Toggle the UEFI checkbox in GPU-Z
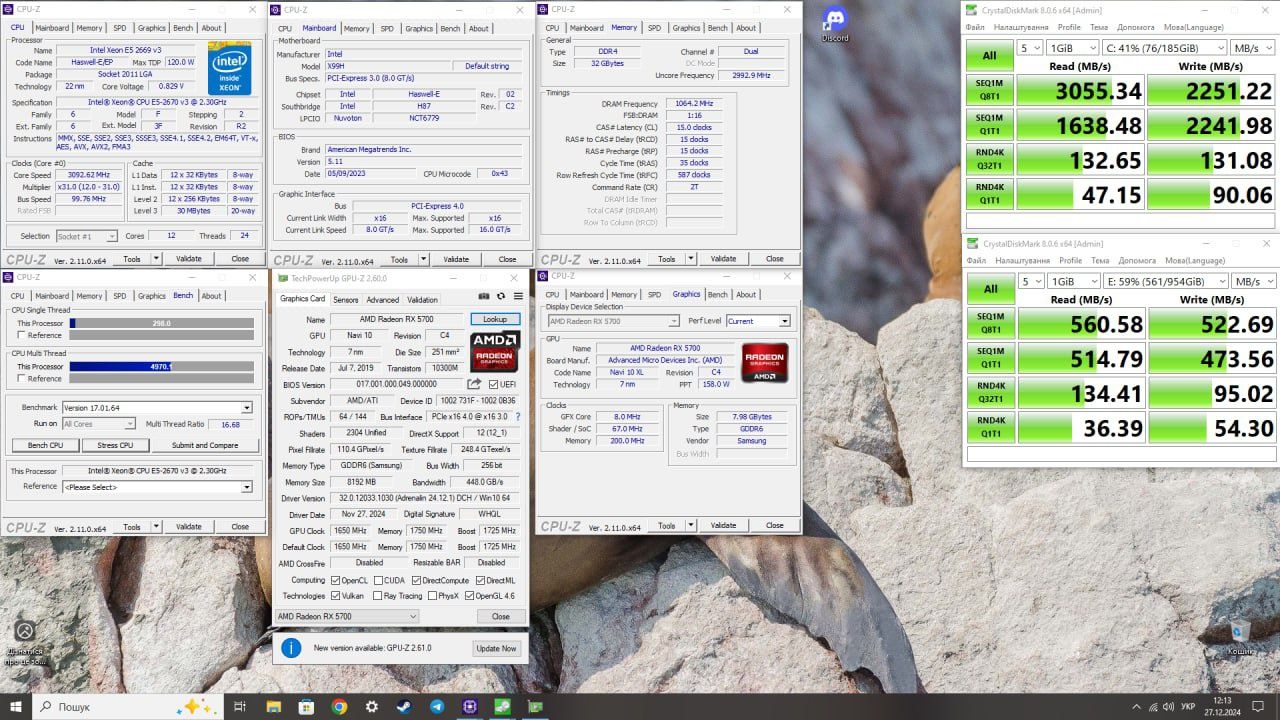 tap(494, 384)
